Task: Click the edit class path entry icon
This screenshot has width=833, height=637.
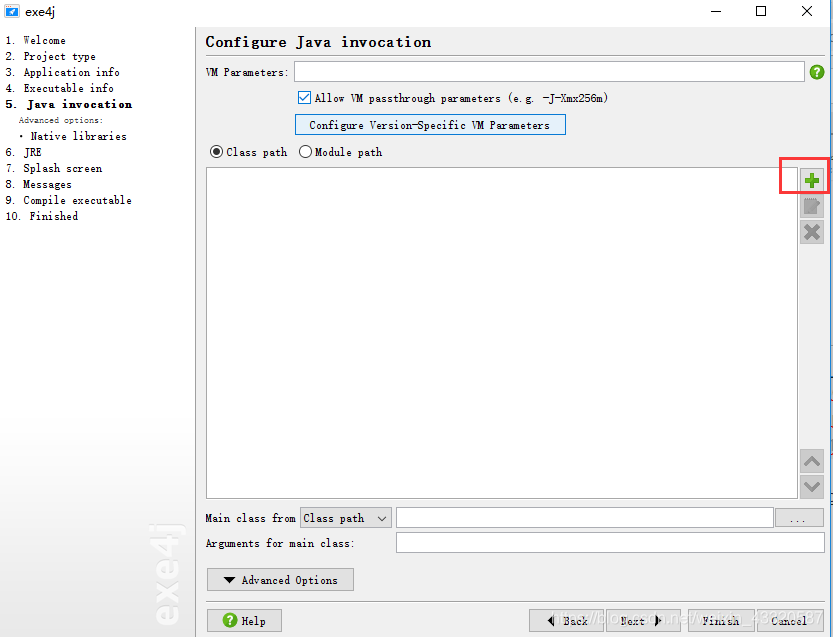Action: click(811, 206)
